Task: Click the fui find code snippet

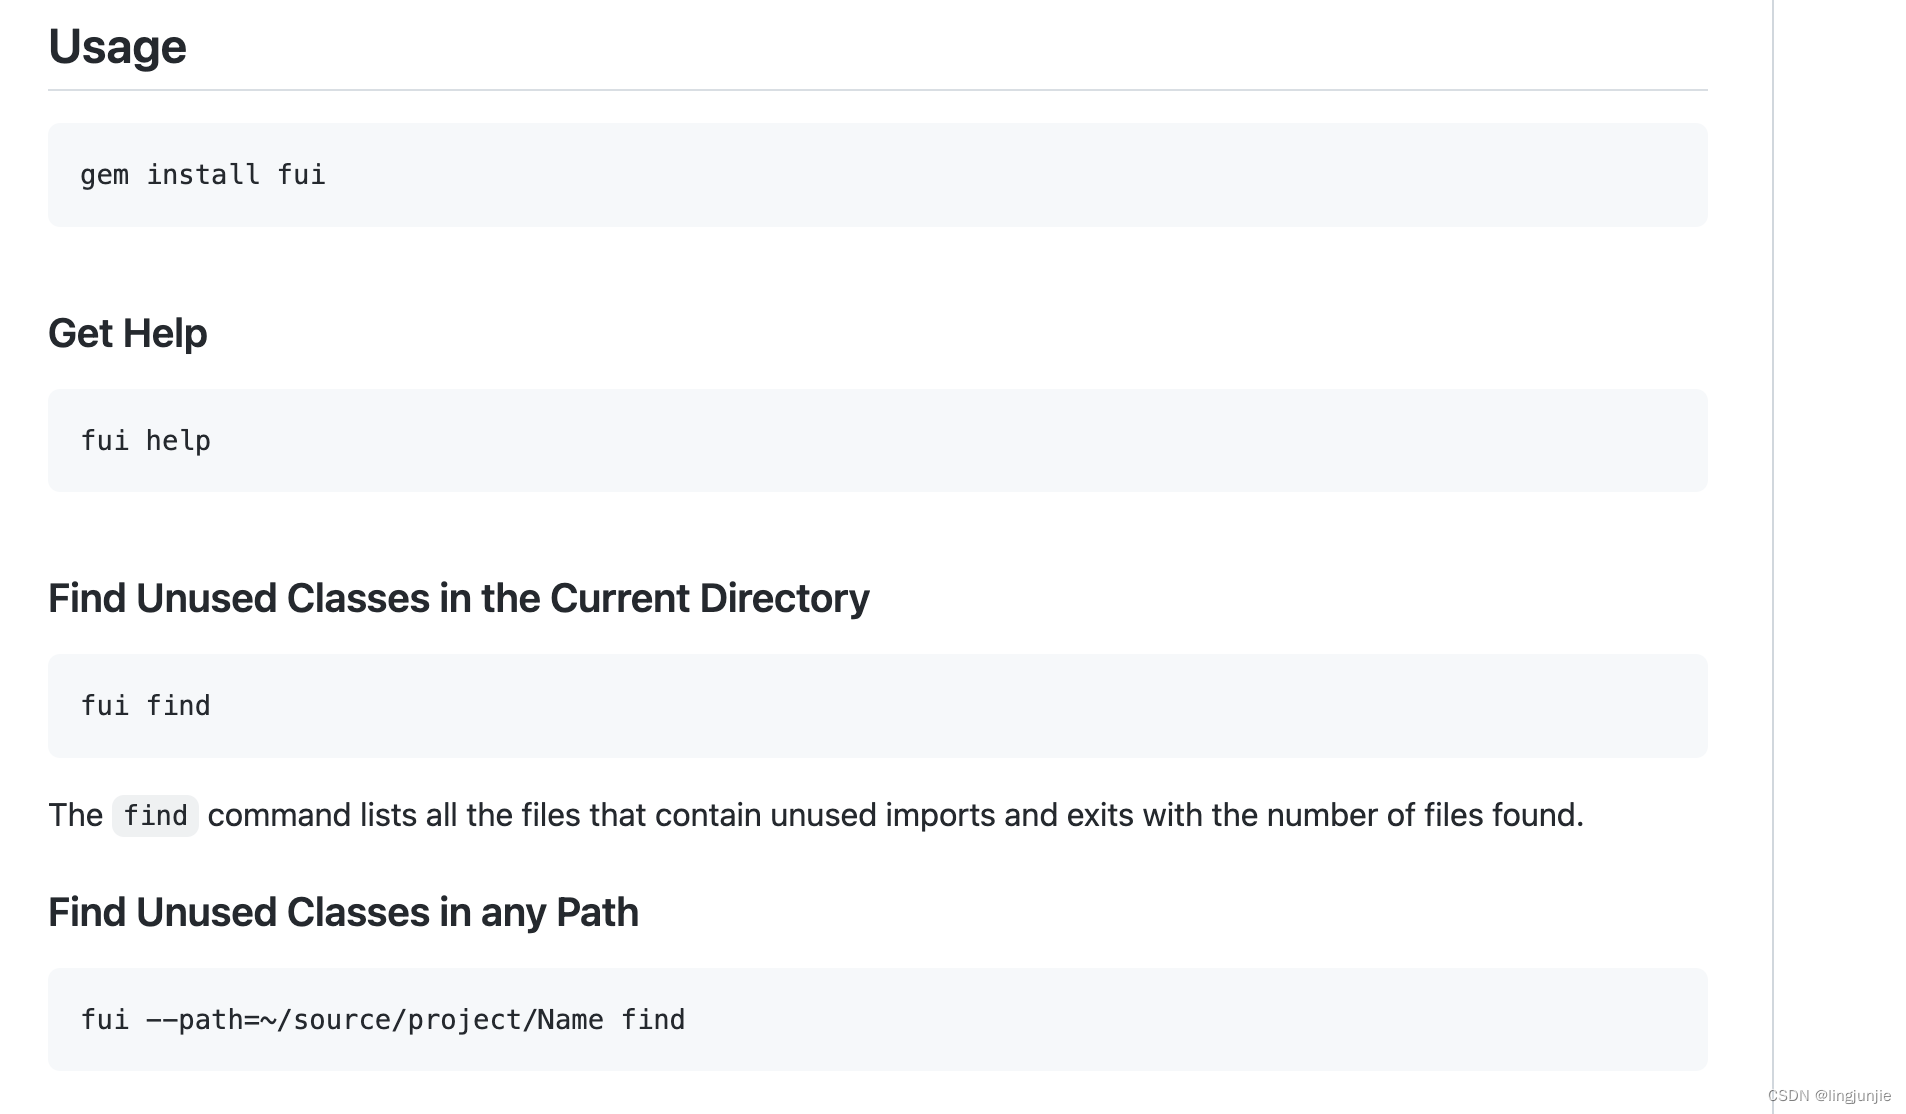Action: [145, 706]
